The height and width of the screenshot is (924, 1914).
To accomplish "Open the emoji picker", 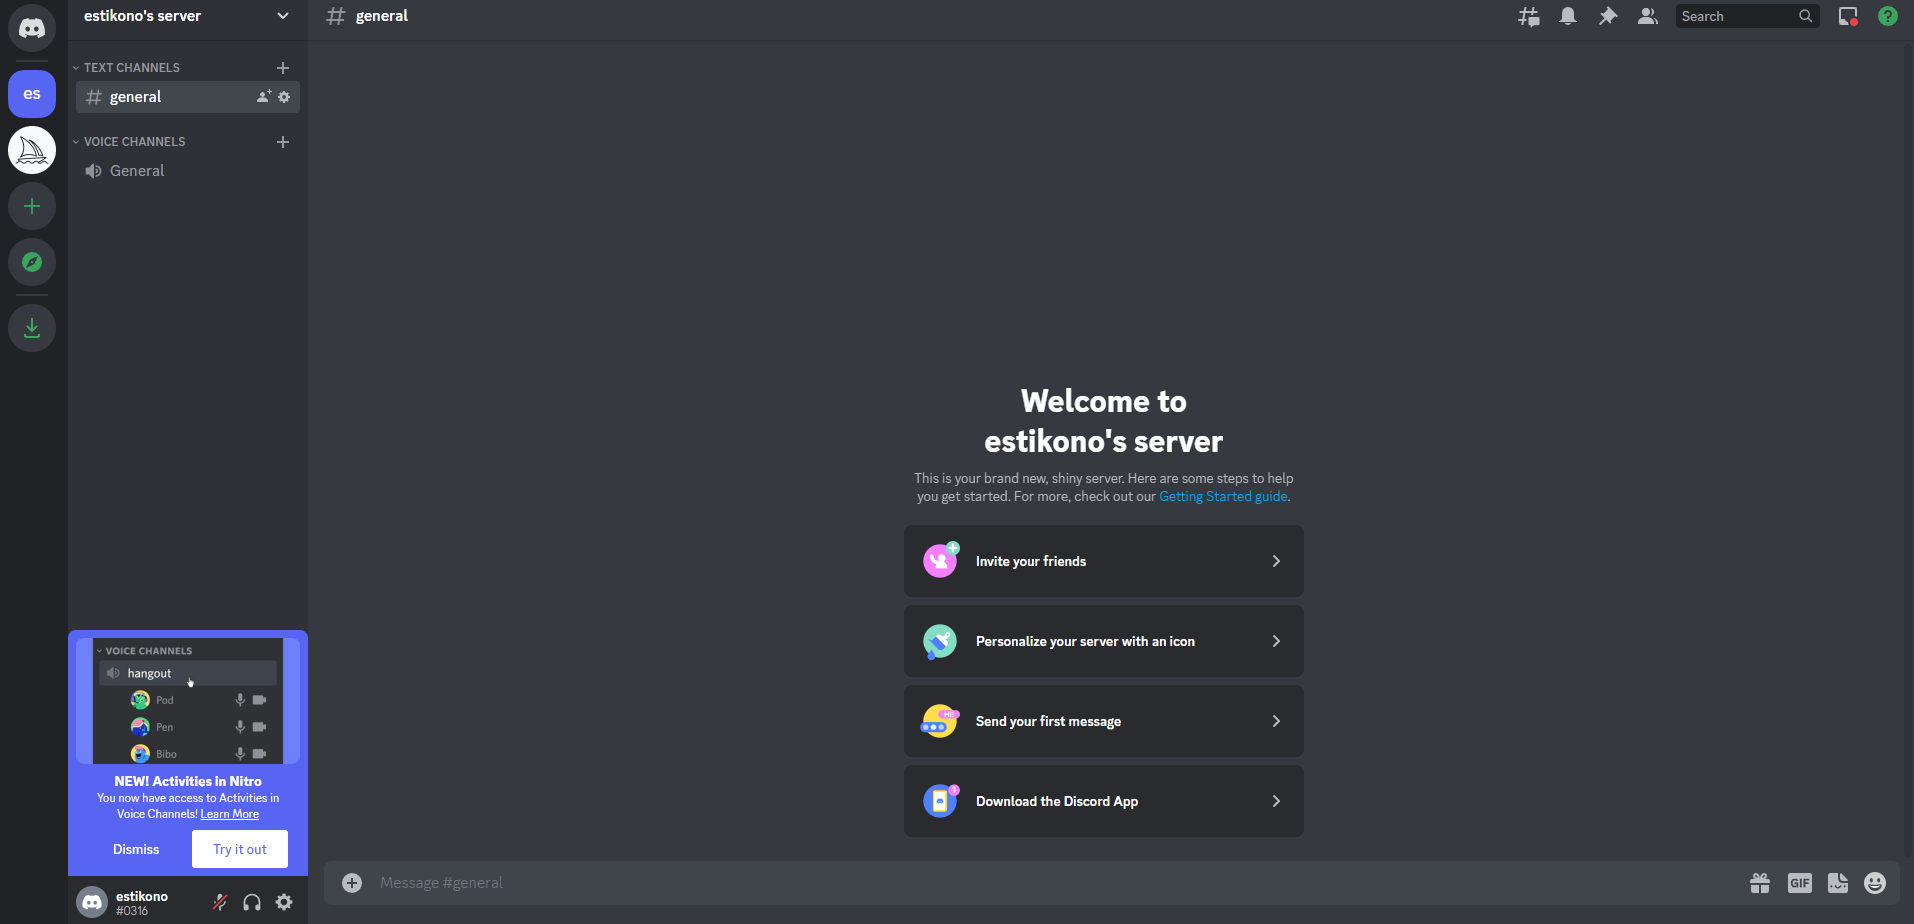I will 1875,883.
